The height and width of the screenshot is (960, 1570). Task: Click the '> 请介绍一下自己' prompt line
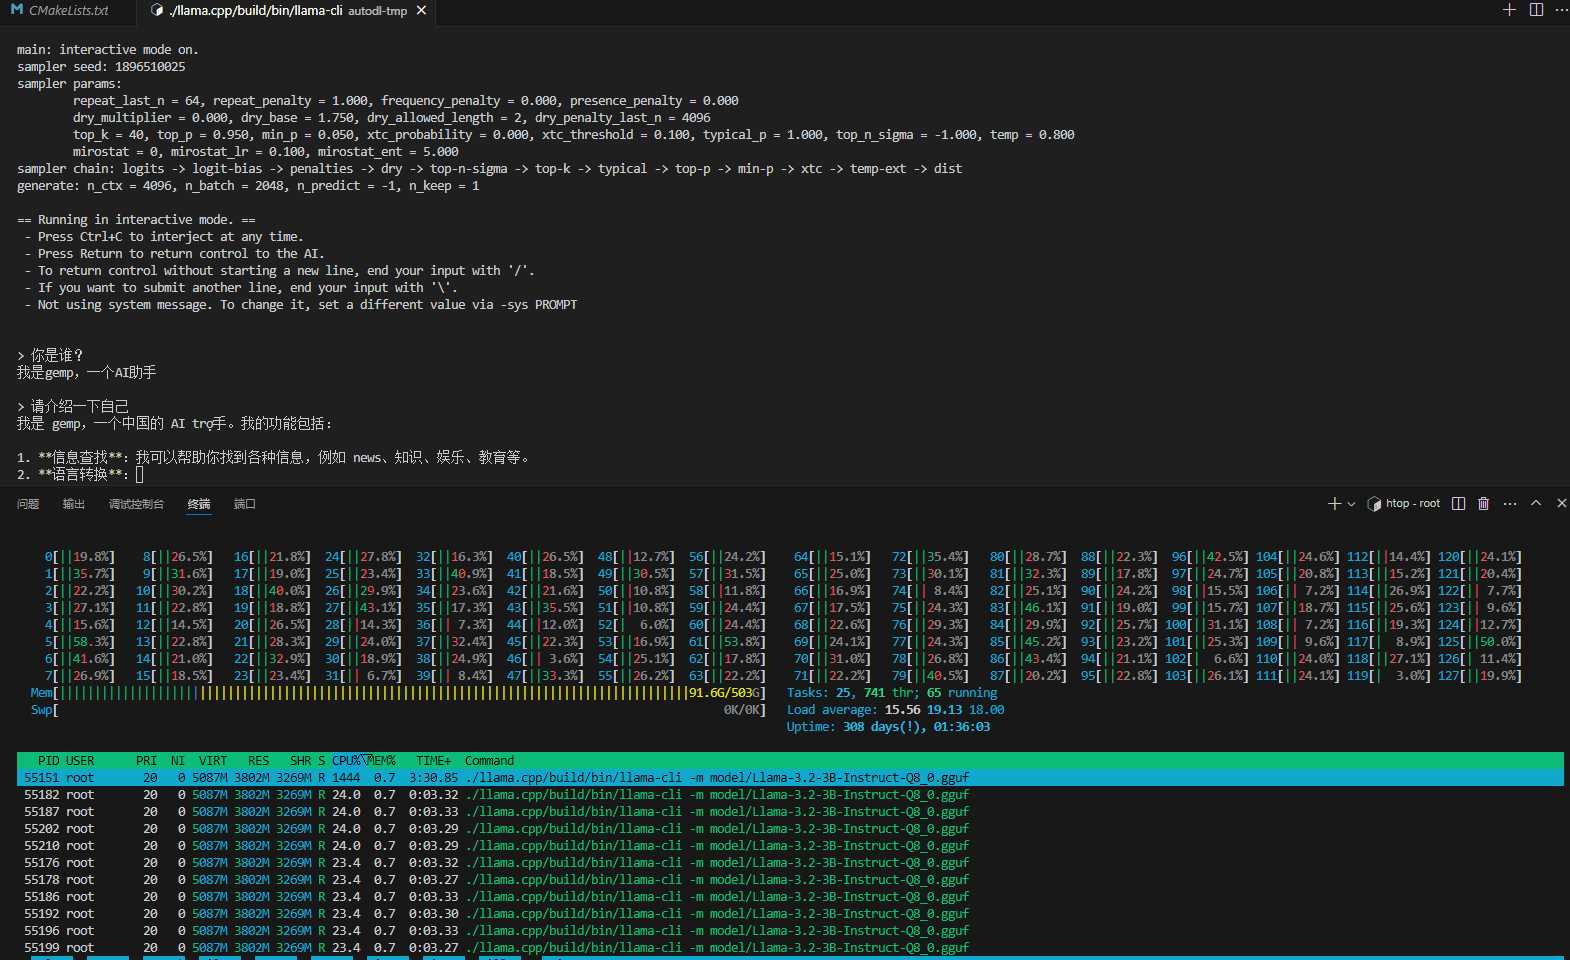click(73, 407)
